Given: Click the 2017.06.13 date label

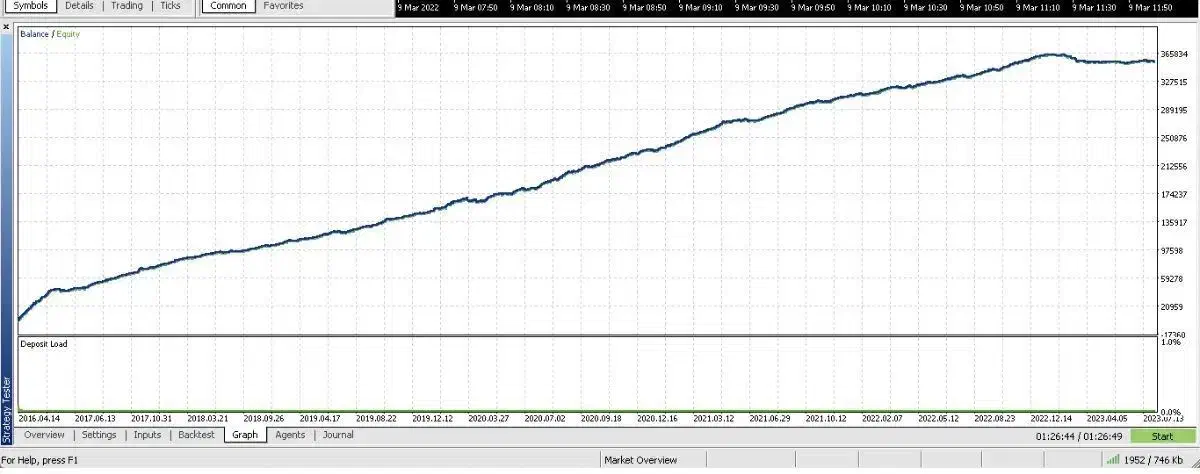Looking at the screenshot, I should click(x=96, y=419).
